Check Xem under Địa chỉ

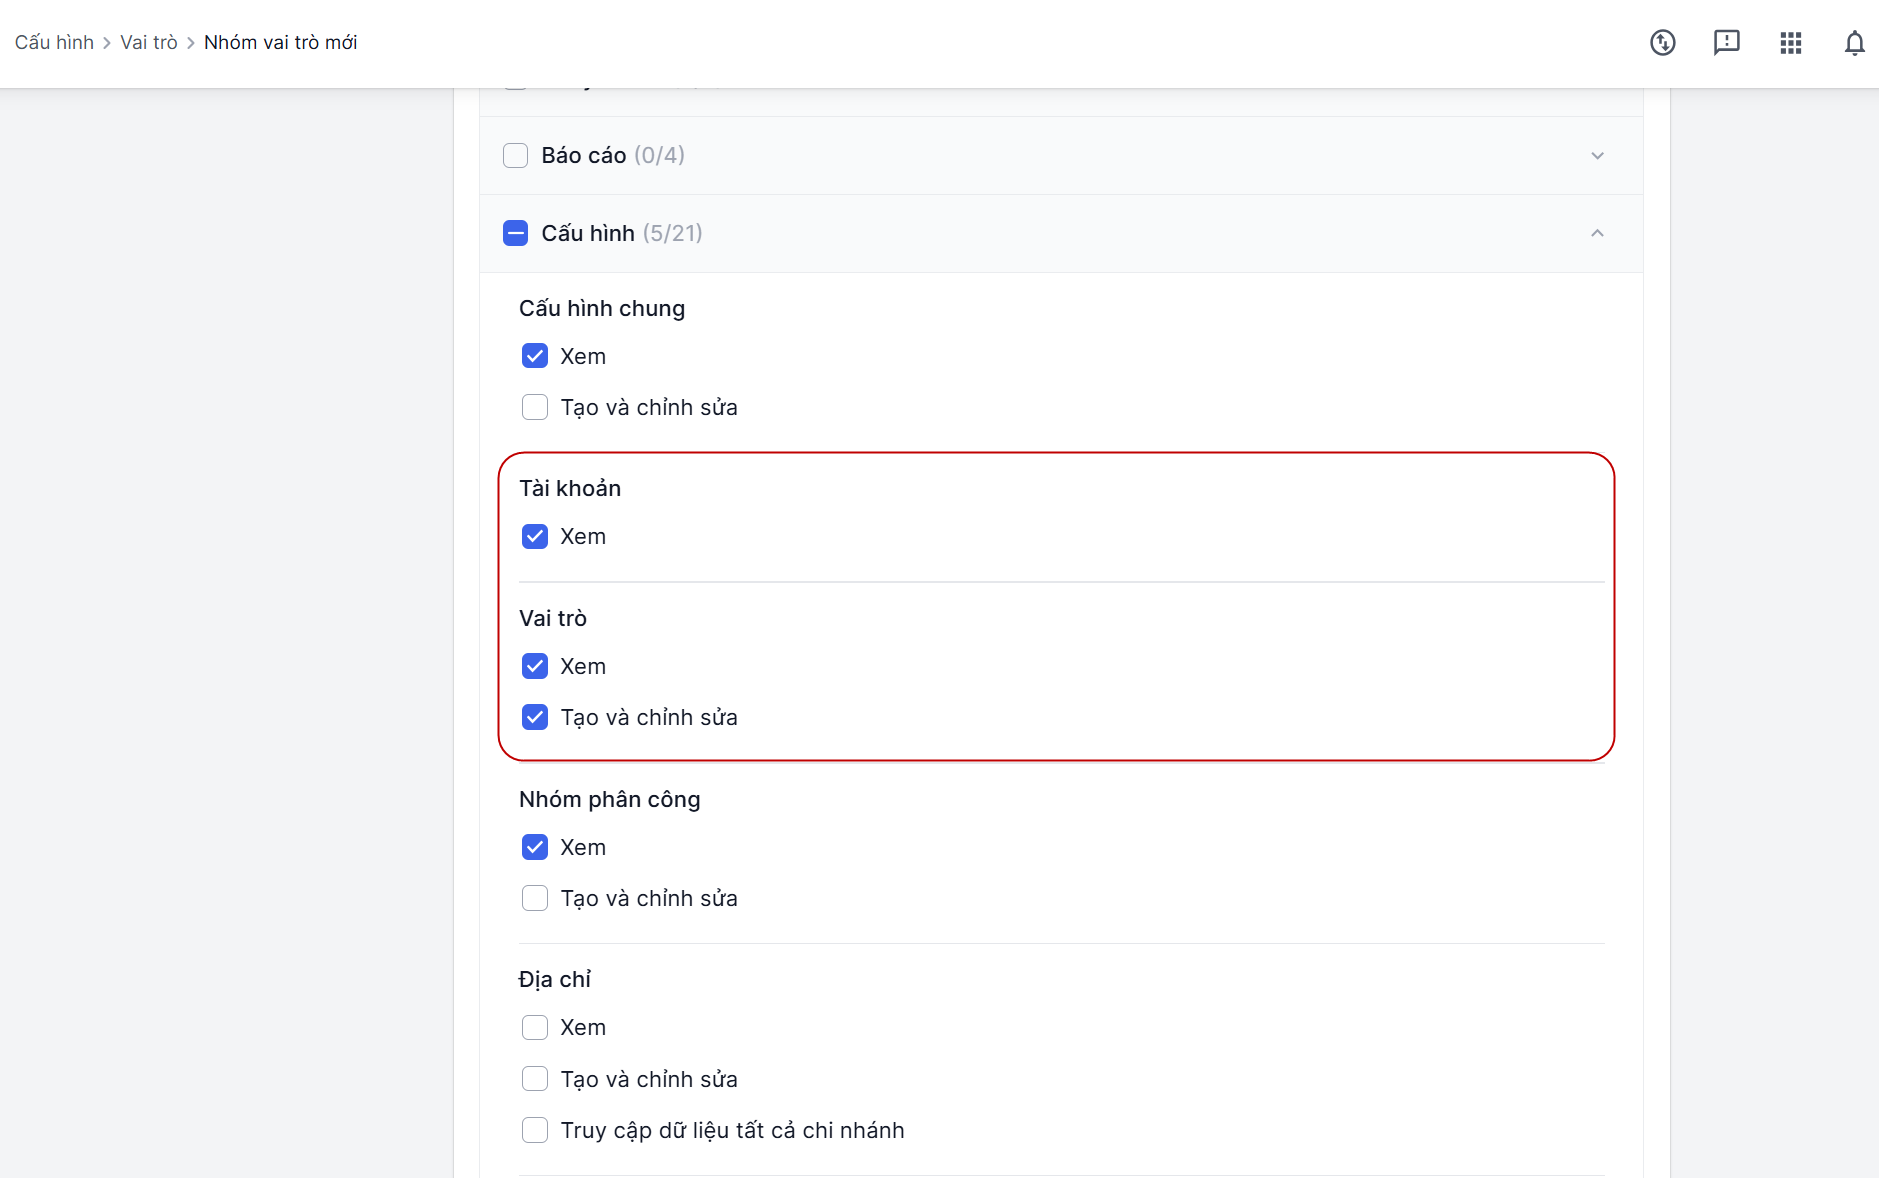click(535, 1027)
